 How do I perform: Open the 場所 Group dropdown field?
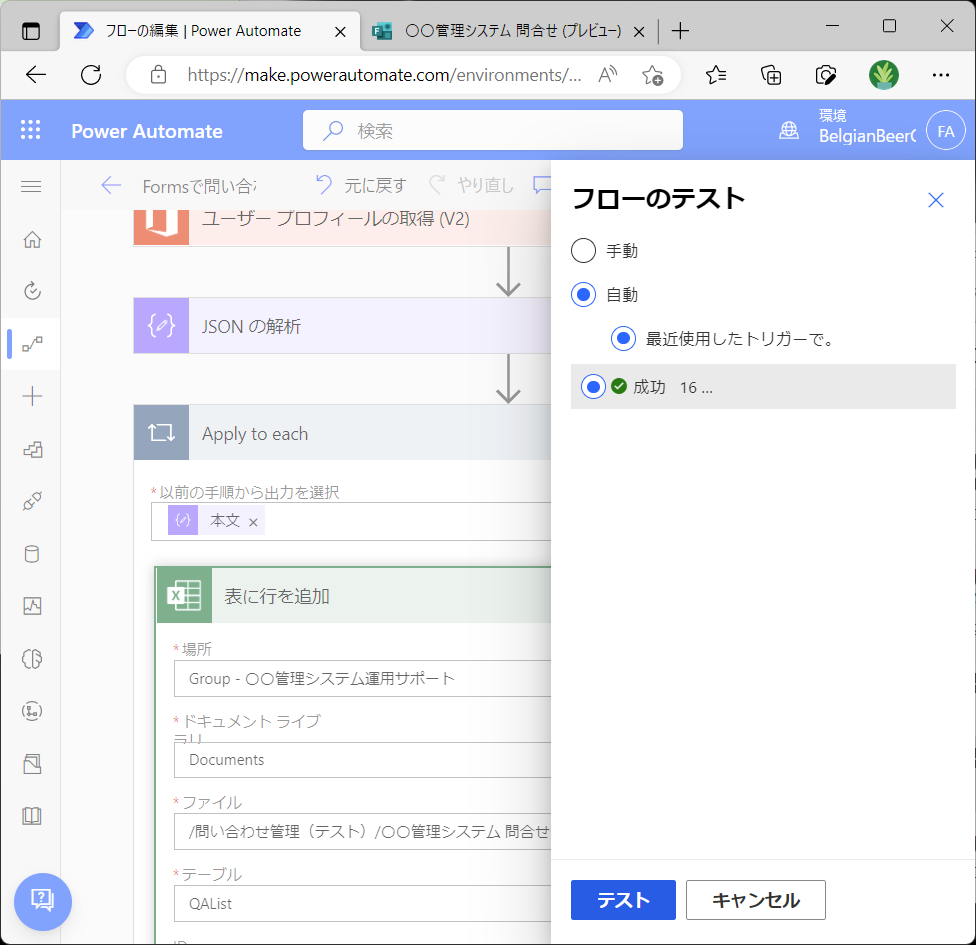click(362, 679)
